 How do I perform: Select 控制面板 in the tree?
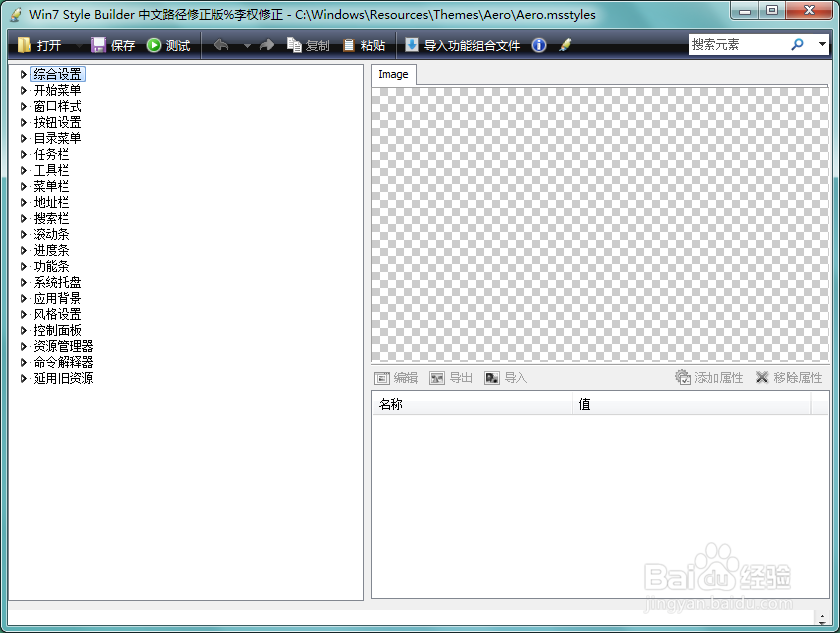point(57,330)
